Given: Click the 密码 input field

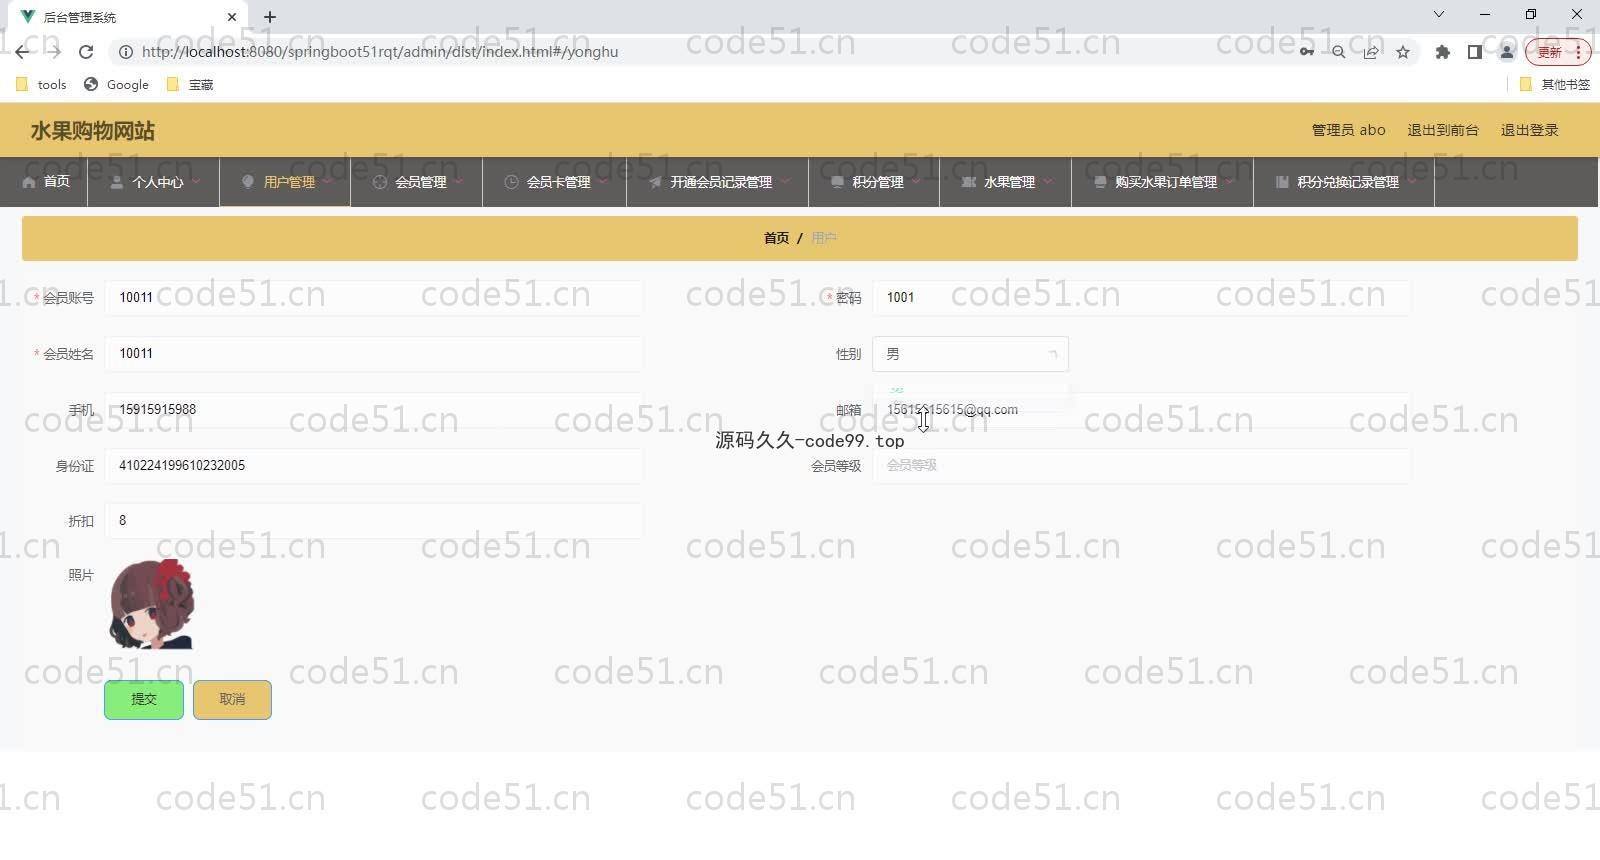Looking at the screenshot, I should [1141, 298].
